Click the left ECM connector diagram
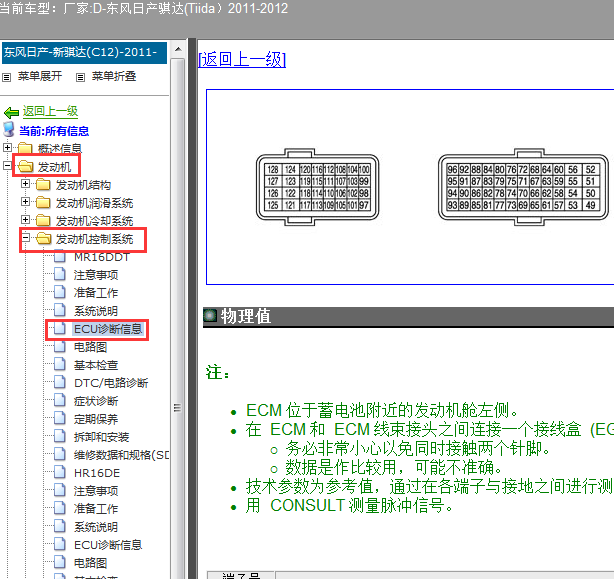The image size is (614, 579). point(317,187)
